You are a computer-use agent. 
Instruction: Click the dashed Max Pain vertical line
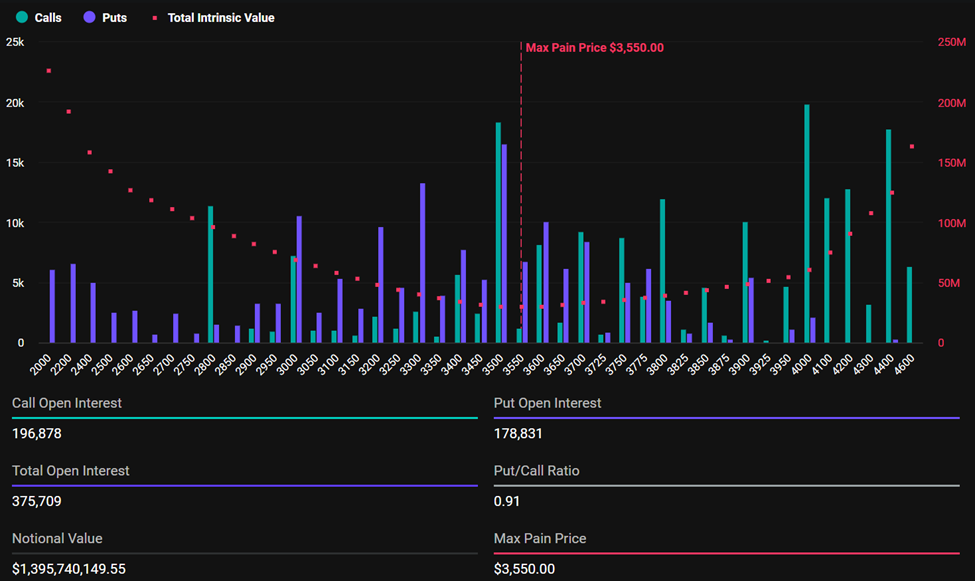tap(521, 200)
